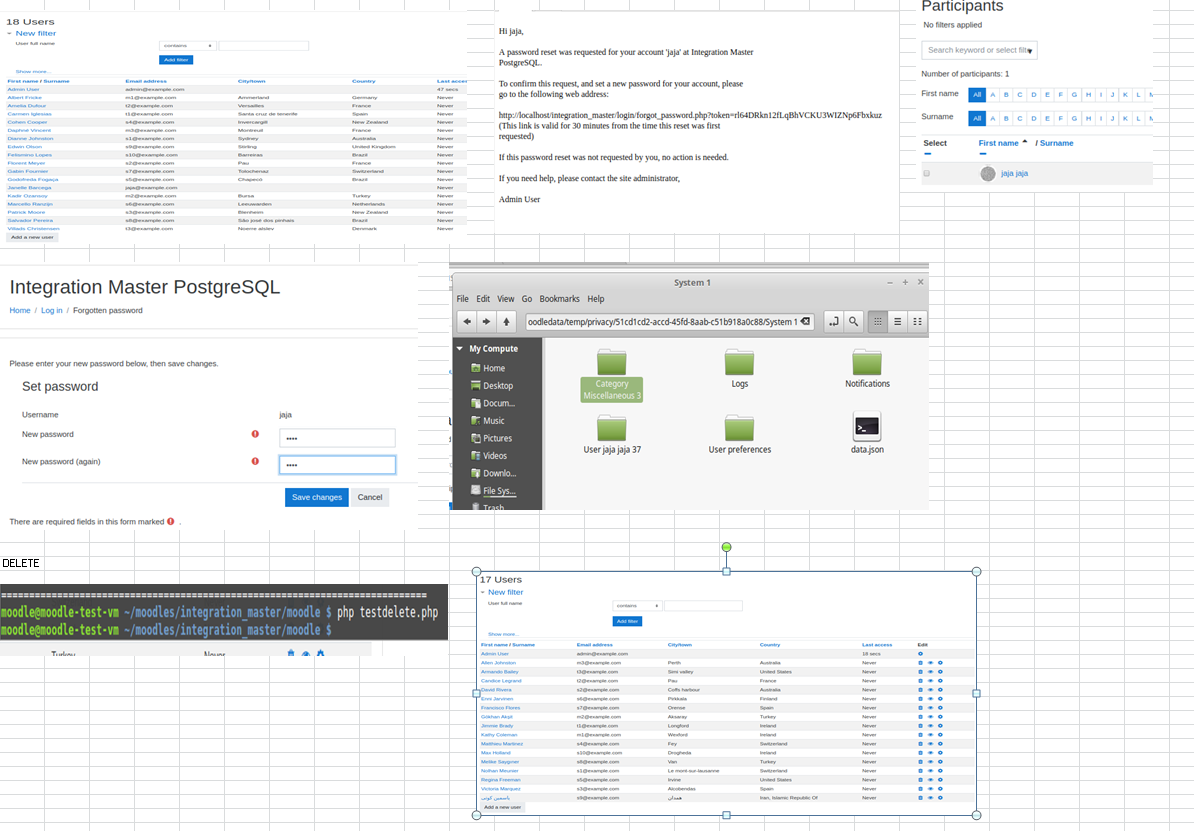
Task: Click the edit gear for Kathy Coleman
Action: click(940, 734)
